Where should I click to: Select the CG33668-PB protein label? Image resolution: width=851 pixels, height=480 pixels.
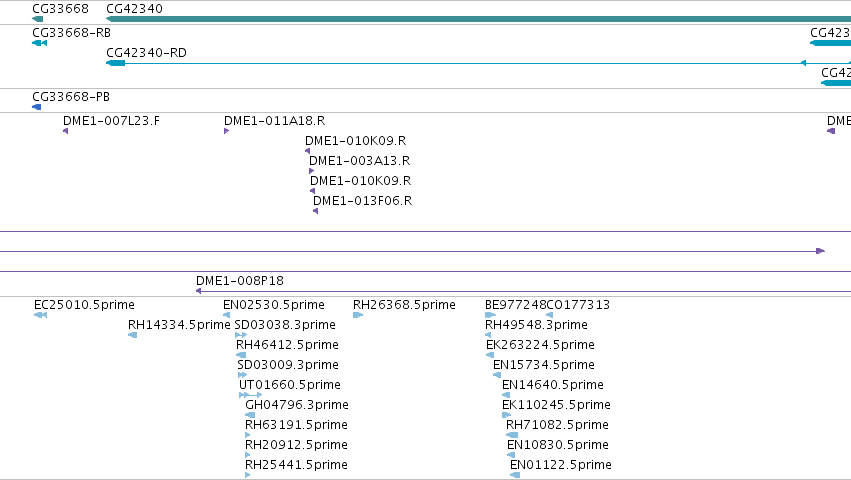[71, 97]
